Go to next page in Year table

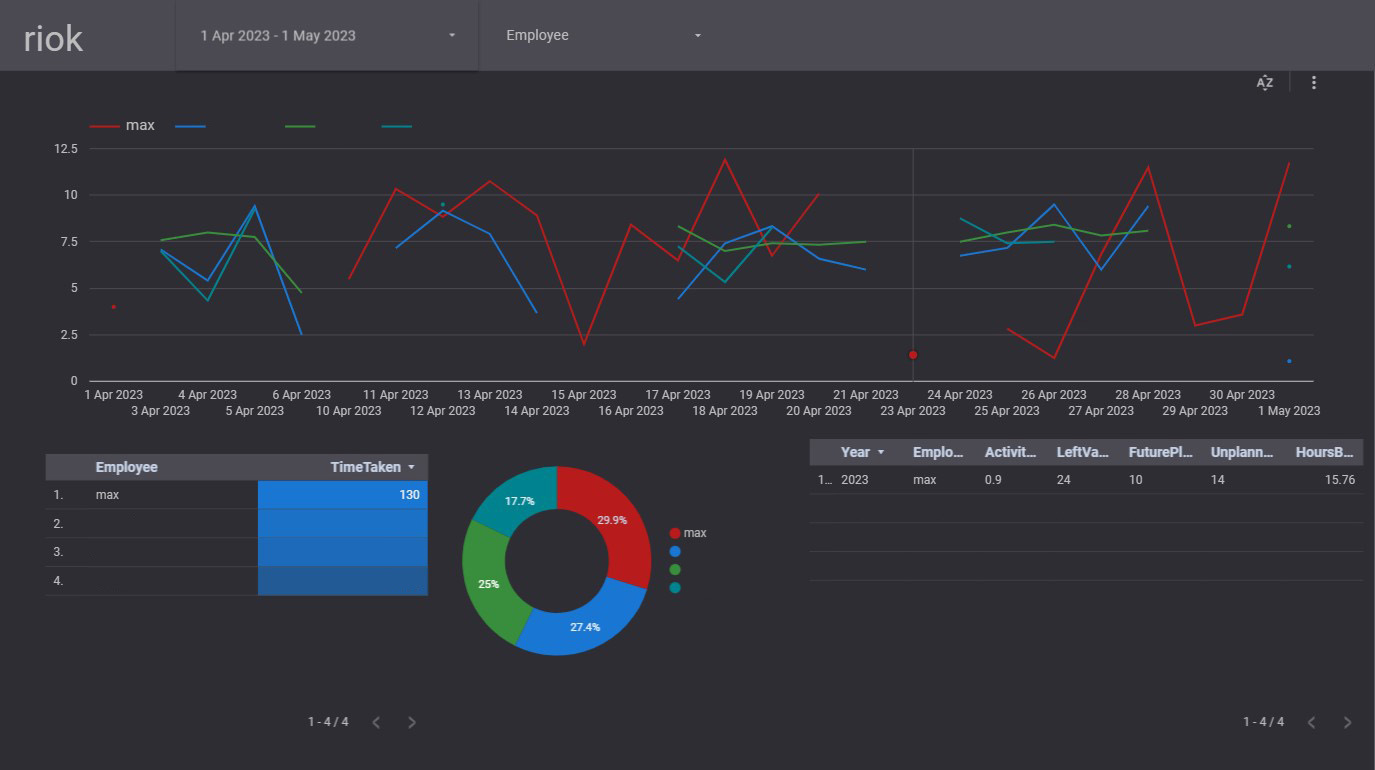click(x=1347, y=722)
